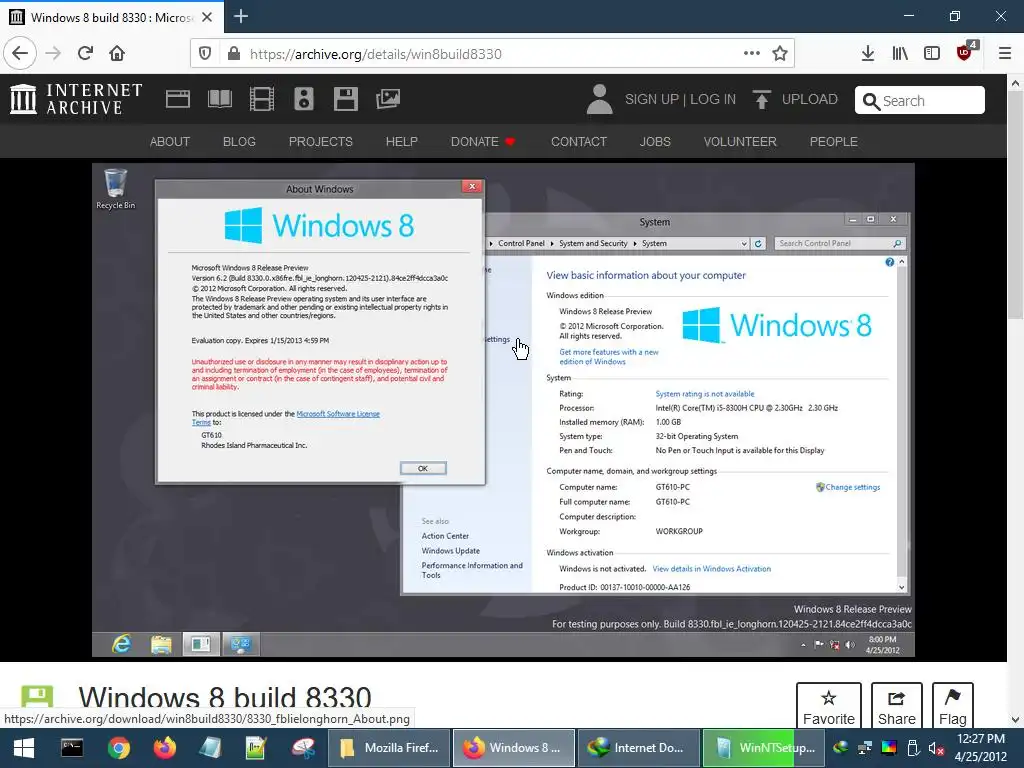1024x768 pixels.
Task: Click the UPLOAD button
Action: (795, 99)
